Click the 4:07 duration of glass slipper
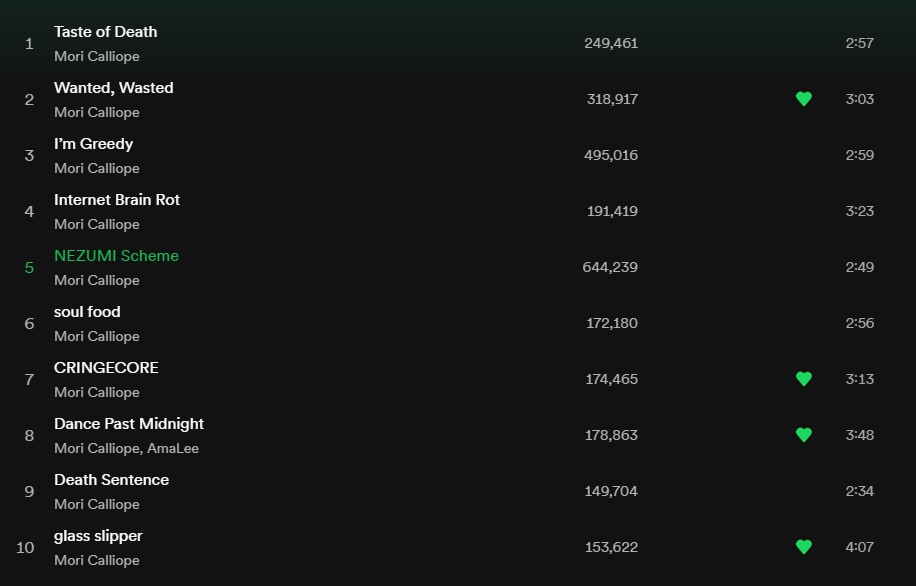 (x=859, y=547)
